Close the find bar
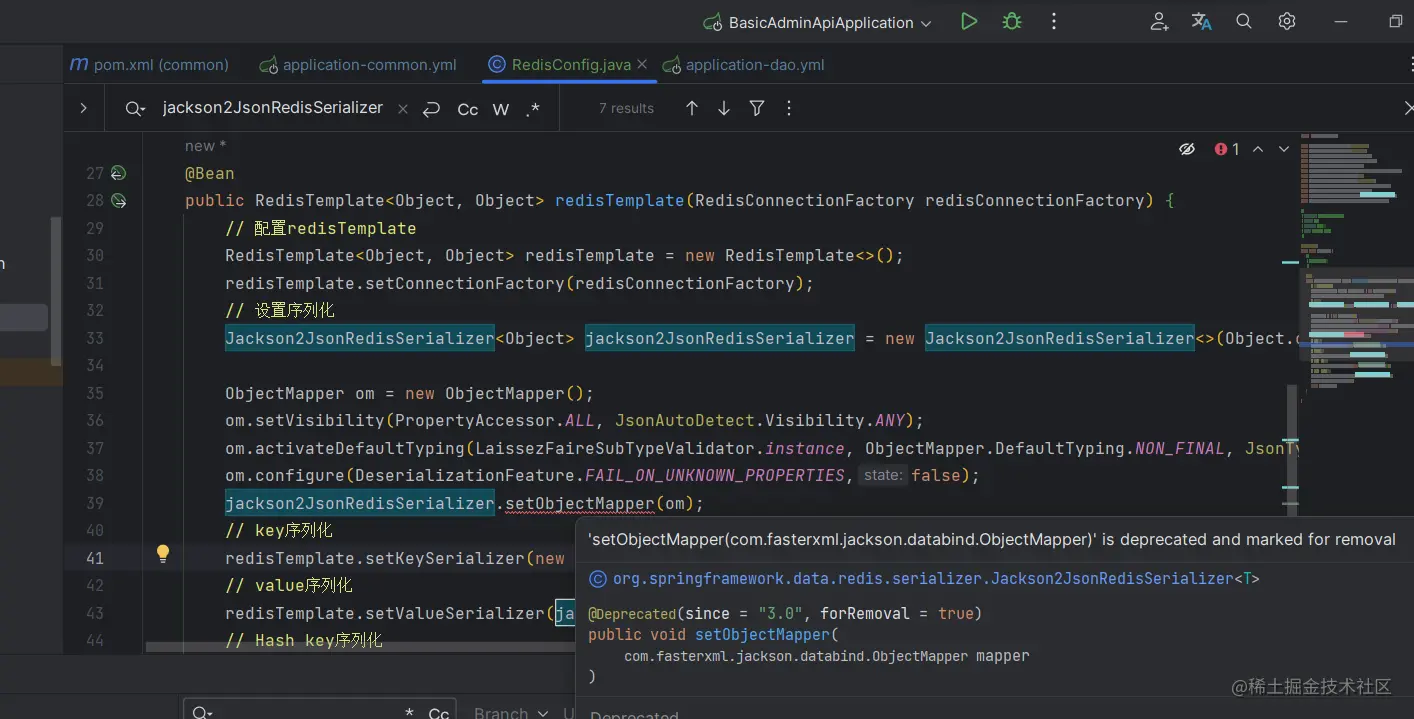Screen dimensions: 1414x719 [x=1408, y=108]
